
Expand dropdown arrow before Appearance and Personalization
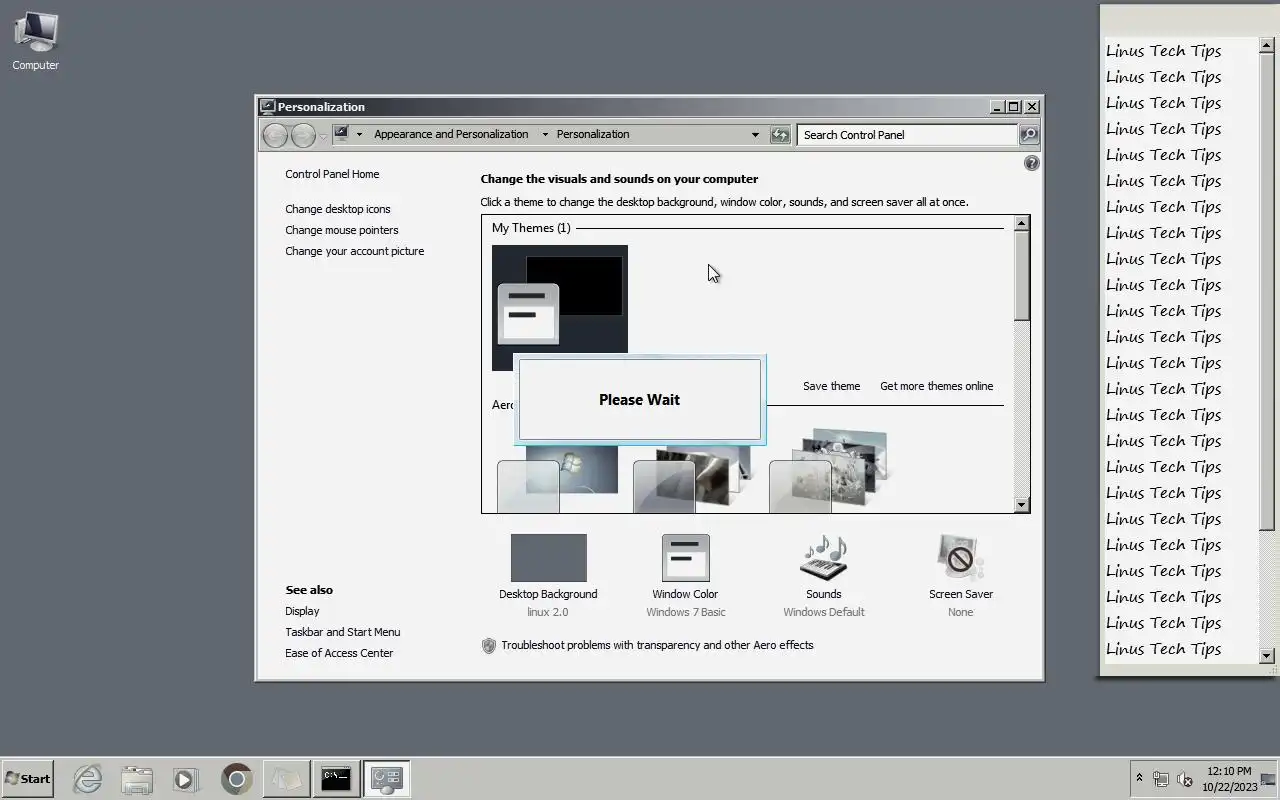(x=359, y=134)
